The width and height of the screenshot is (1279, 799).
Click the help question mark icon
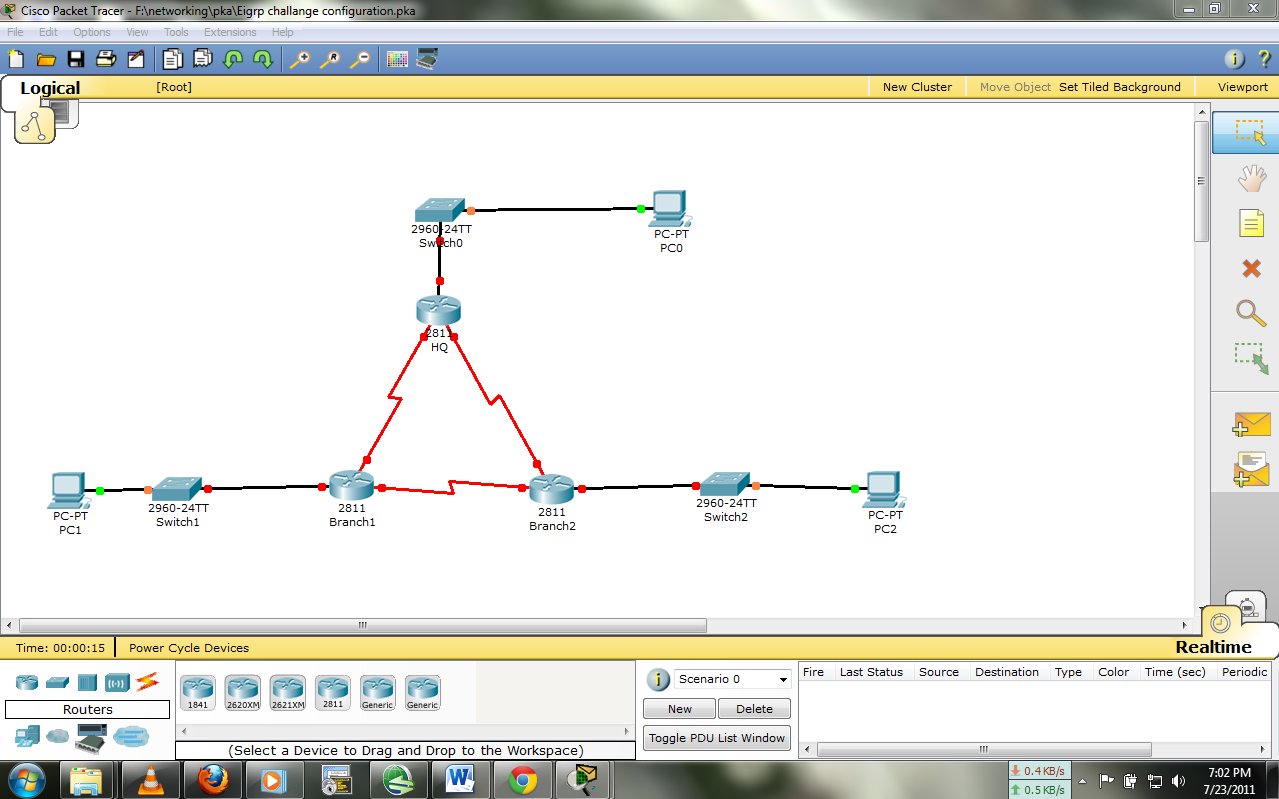(x=1263, y=59)
